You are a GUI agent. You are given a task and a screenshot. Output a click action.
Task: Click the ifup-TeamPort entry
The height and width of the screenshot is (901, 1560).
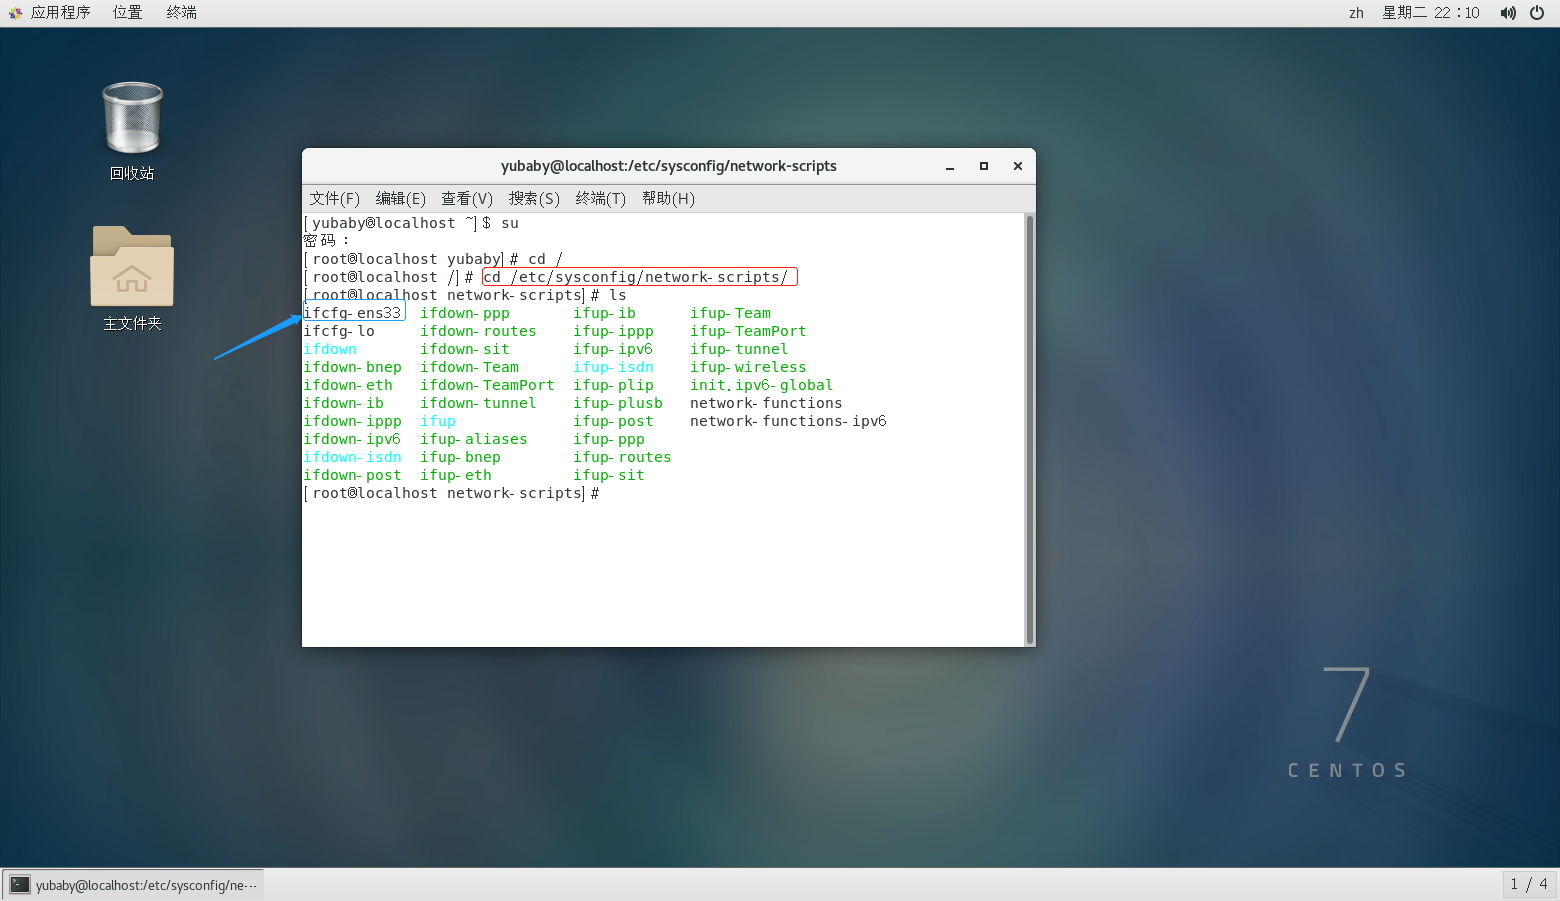pos(748,331)
